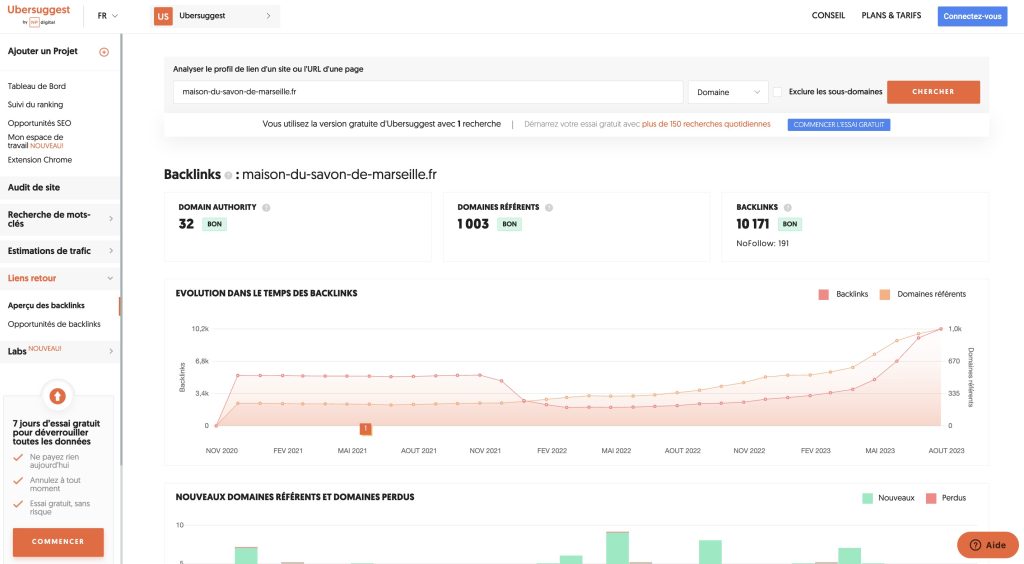Click the Ajouter un Projet label
Screen dimensions: 1024x564
click(42, 51)
